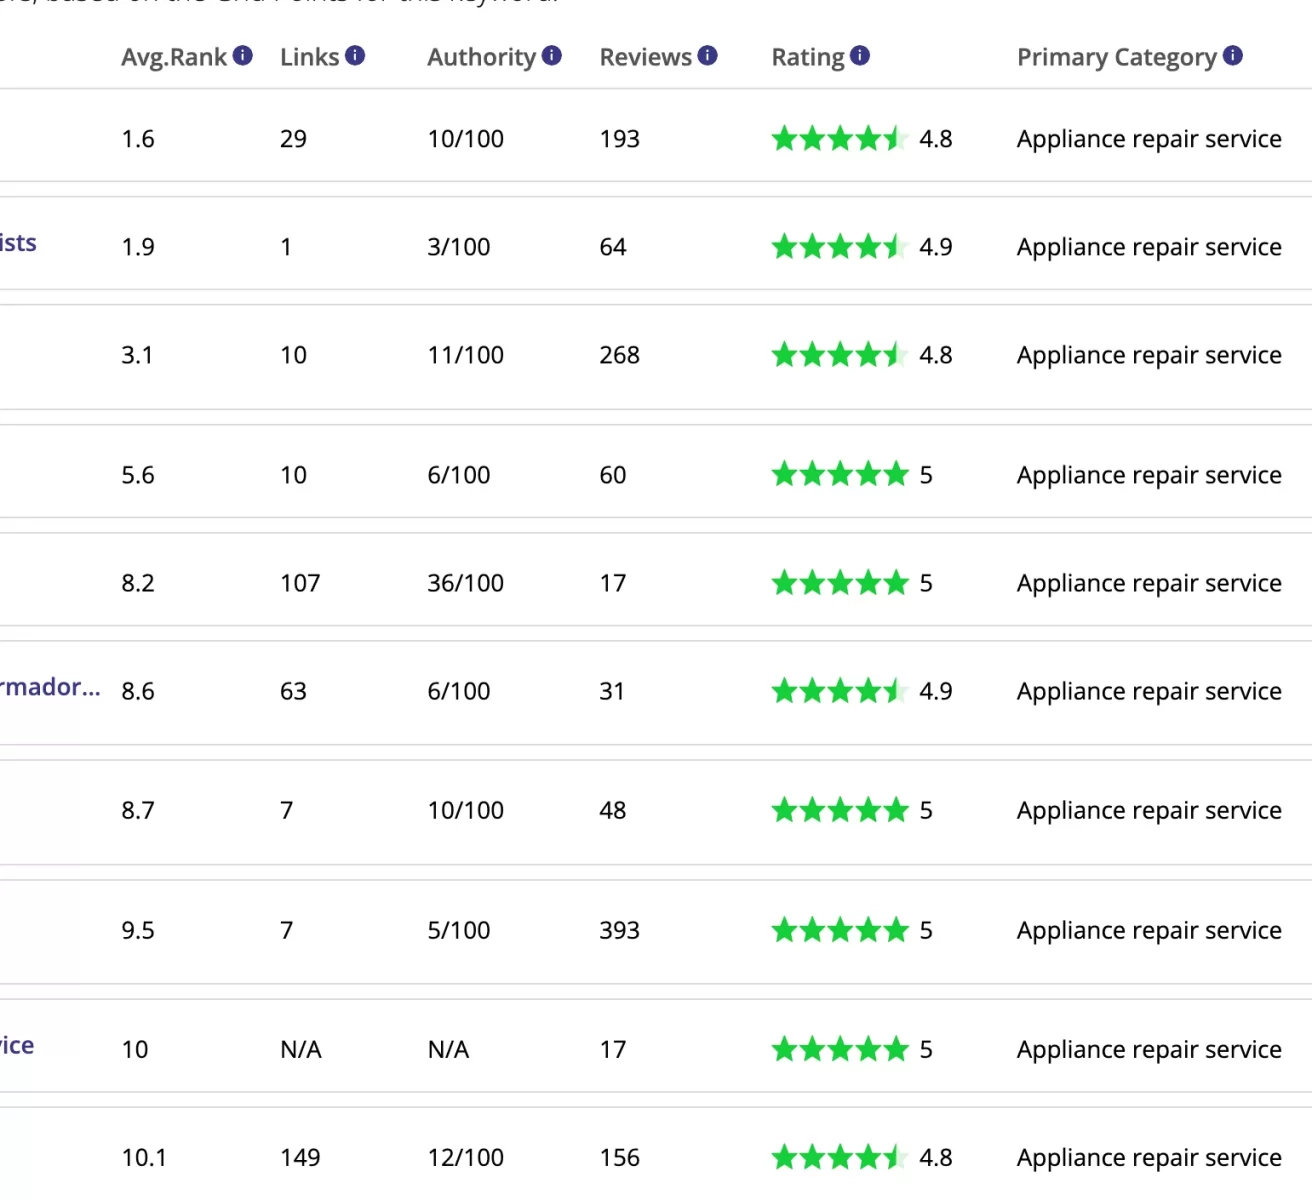Open the business link ending in "ice"
This screenshot has height=1200, width=1312.
[17, 1046]
